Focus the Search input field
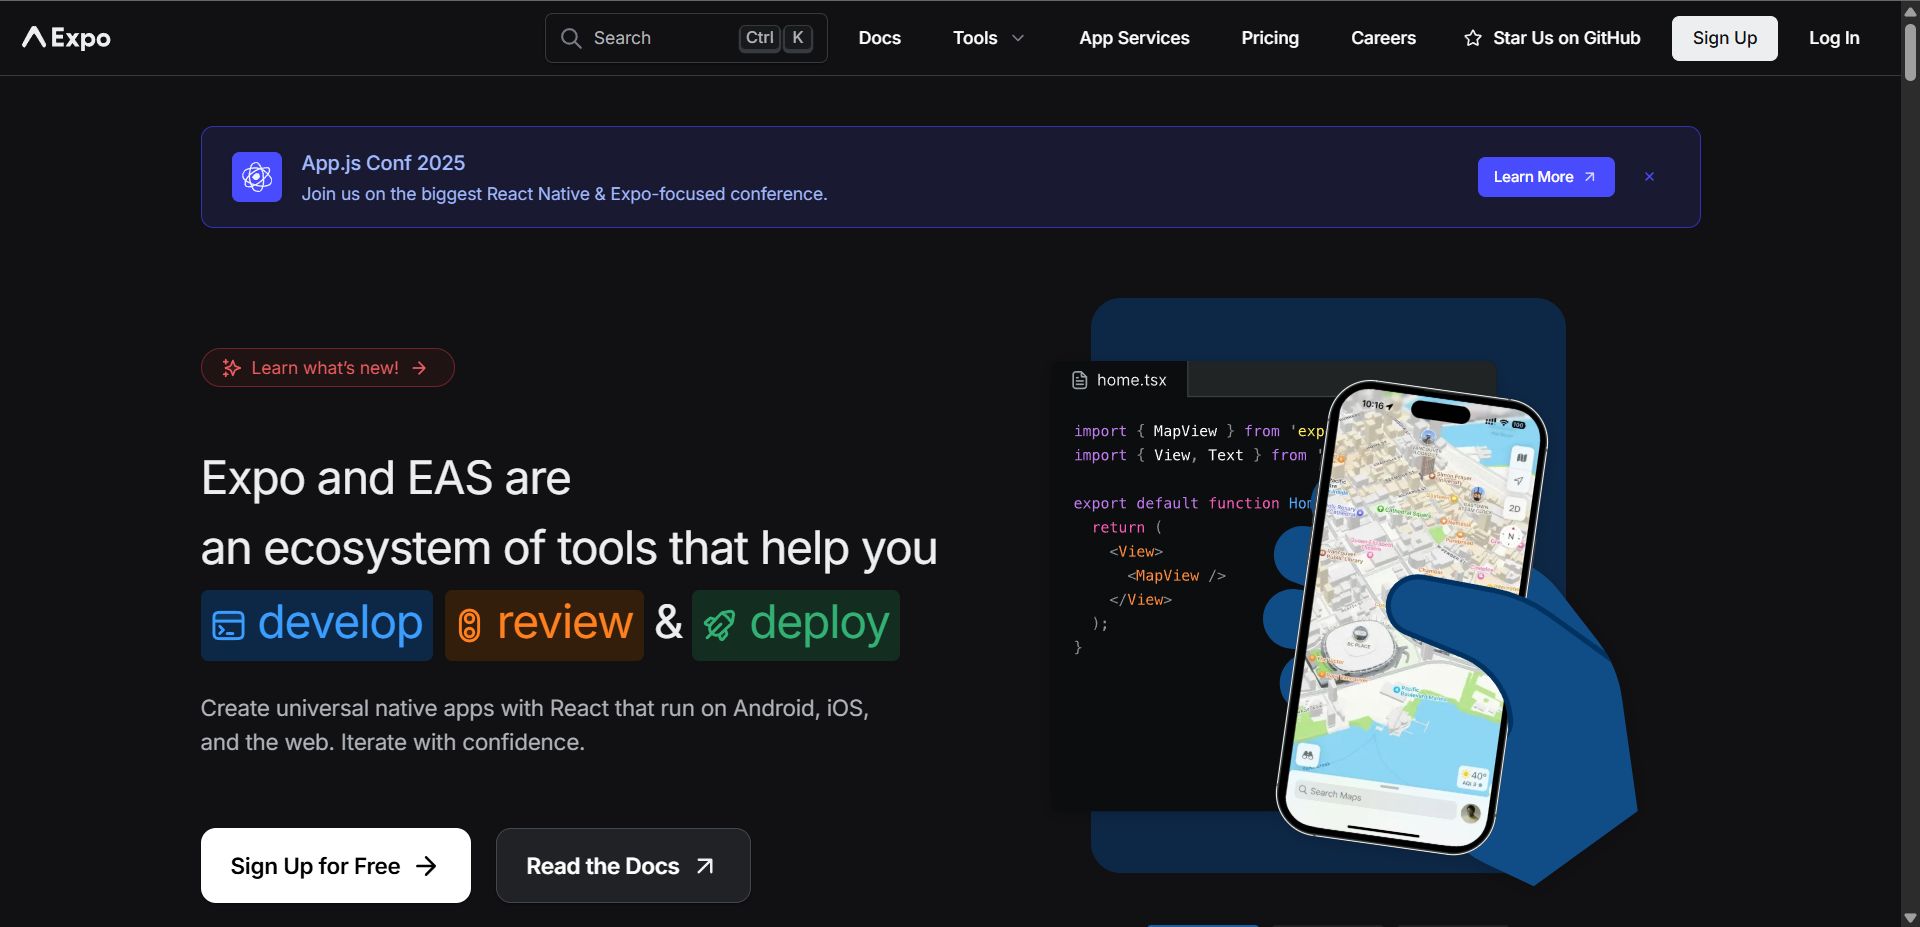Viewport: 1920px width, 927px height. [686, 38]
